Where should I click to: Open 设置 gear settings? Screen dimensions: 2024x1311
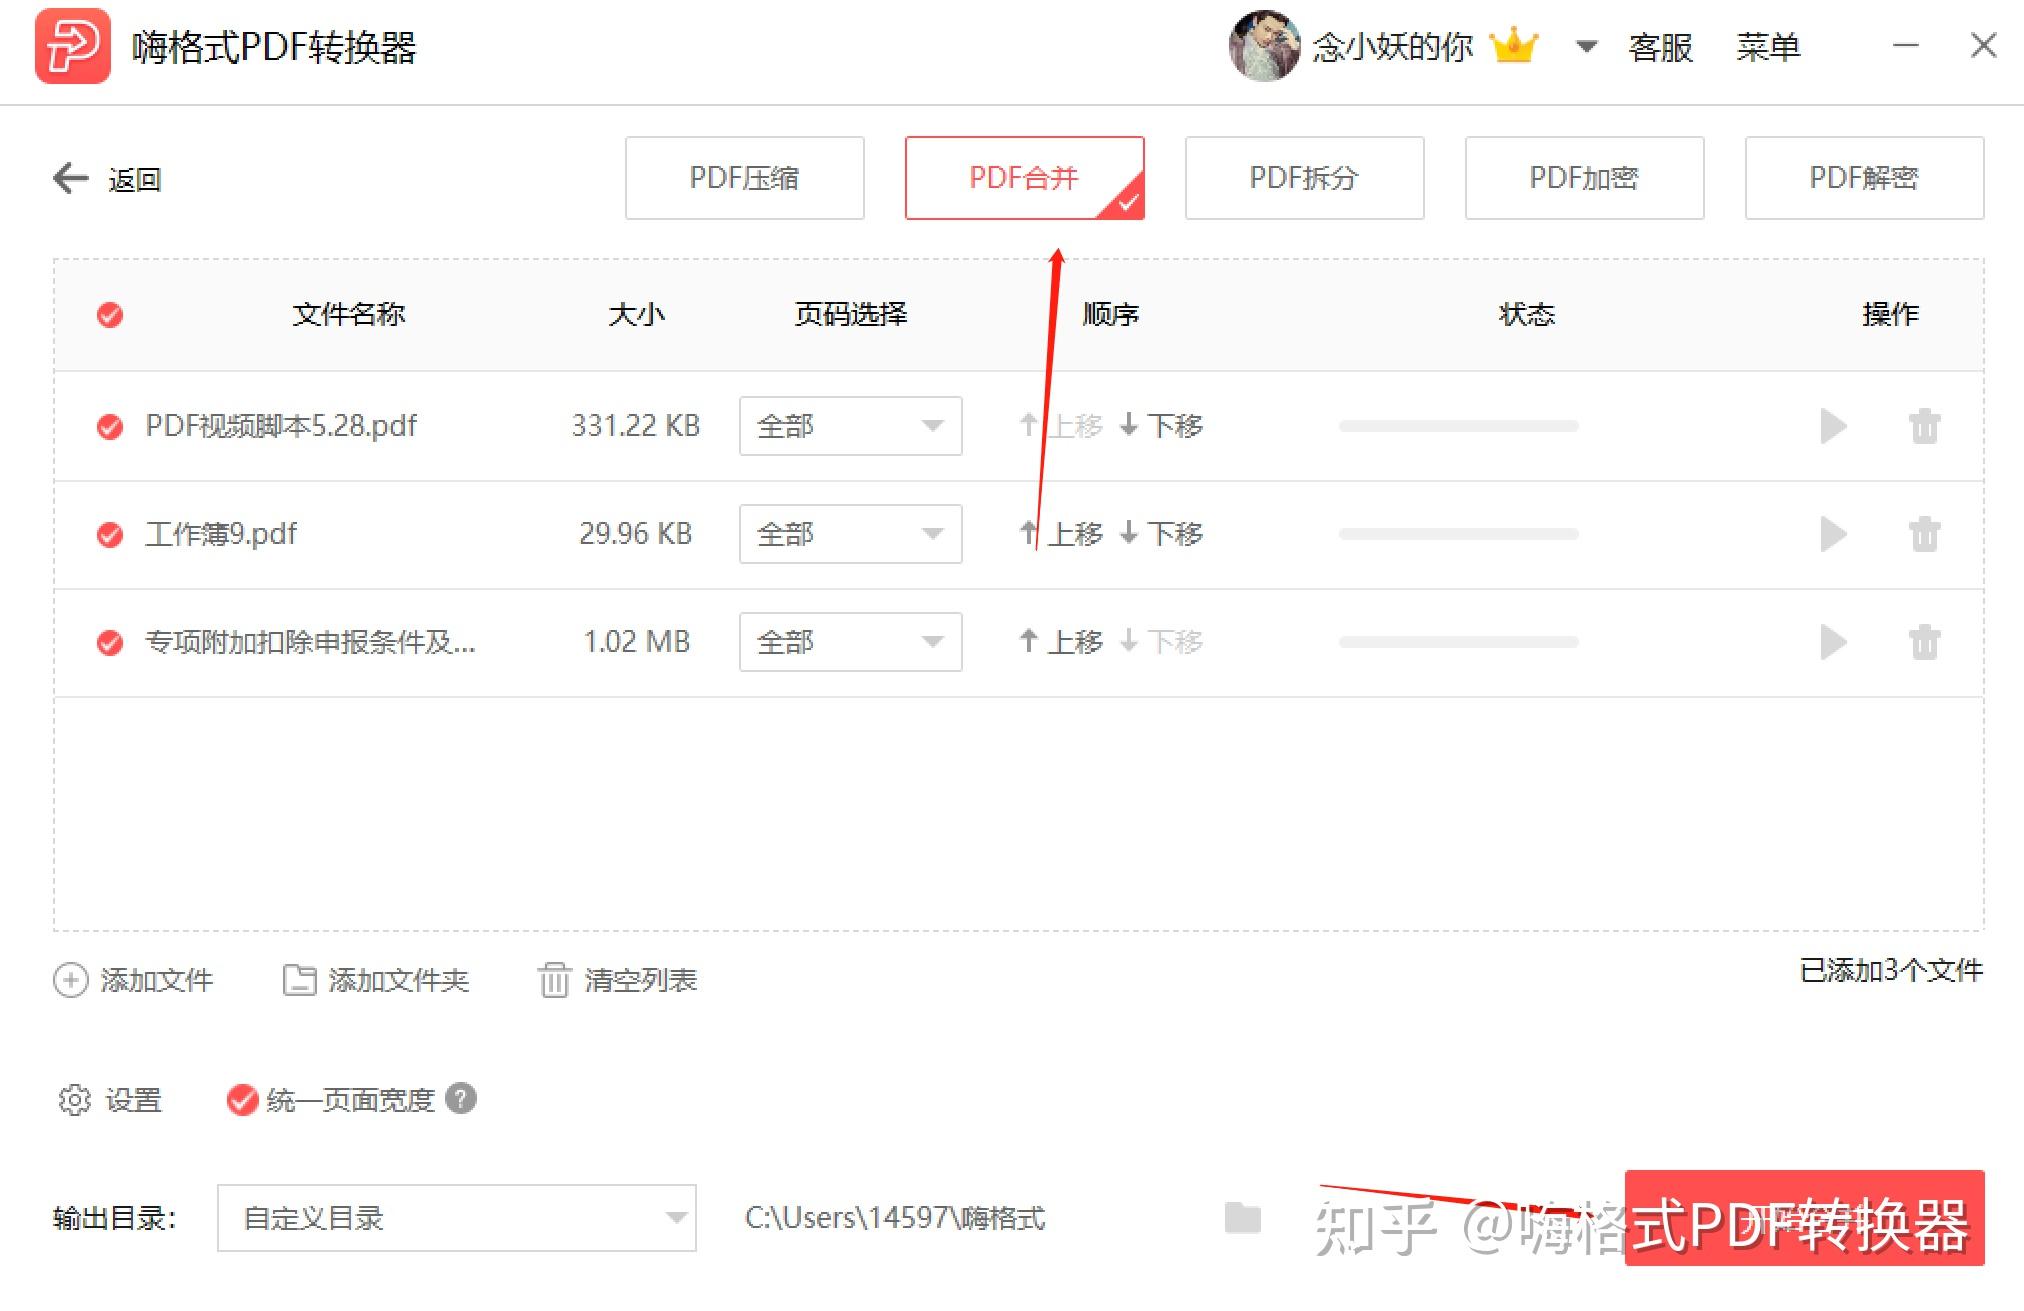(110, 1100)
